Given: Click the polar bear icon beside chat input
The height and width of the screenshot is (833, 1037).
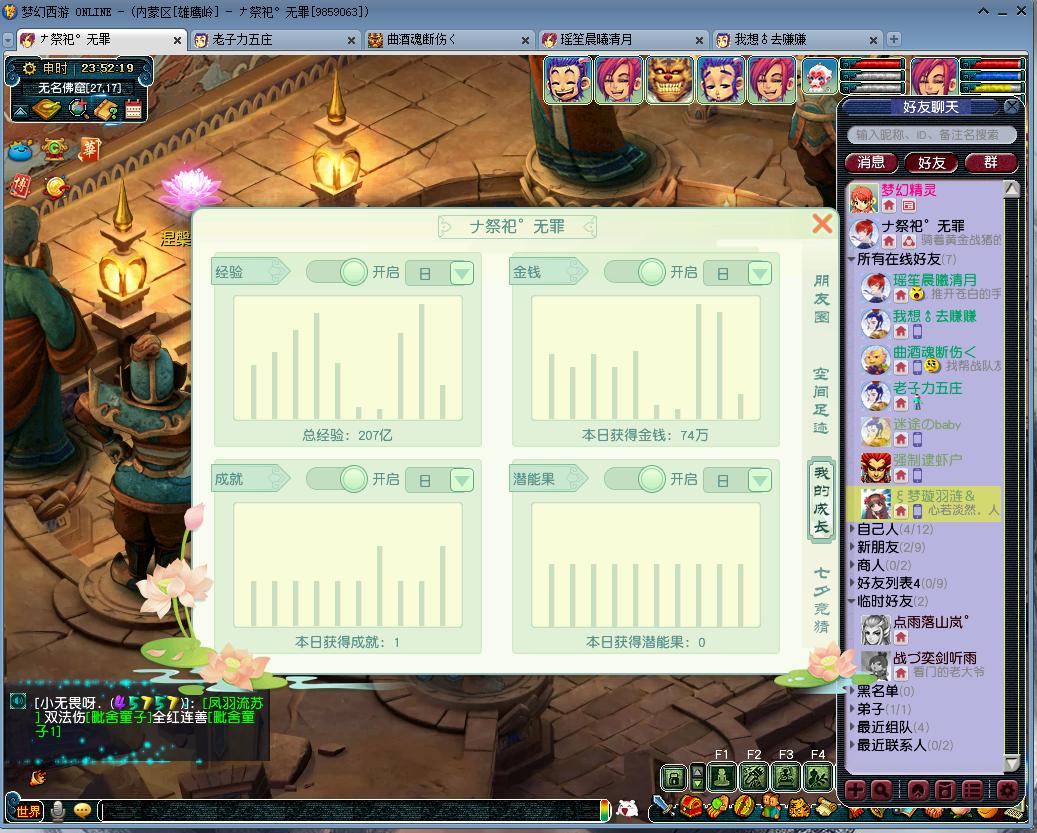Looking at the screenshot, I should pos(628,808).
